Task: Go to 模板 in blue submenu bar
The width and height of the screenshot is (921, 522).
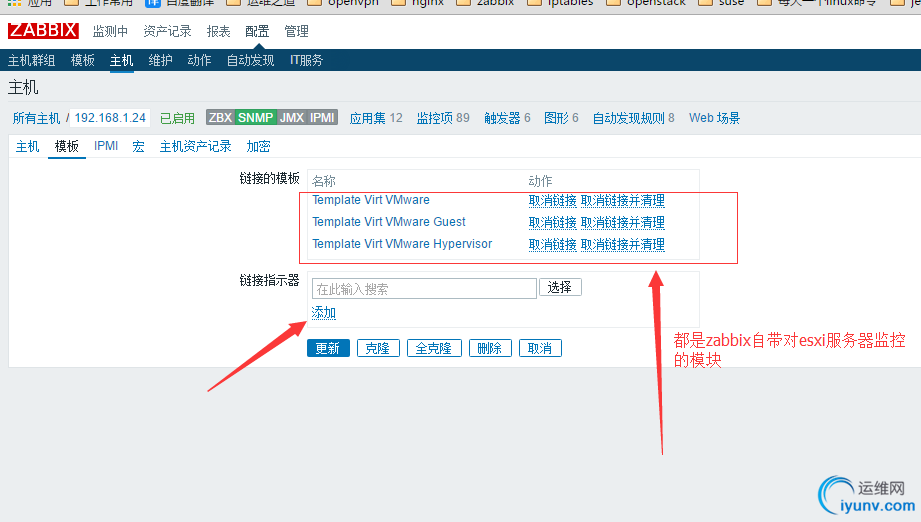Action: [x=83, y=60]
